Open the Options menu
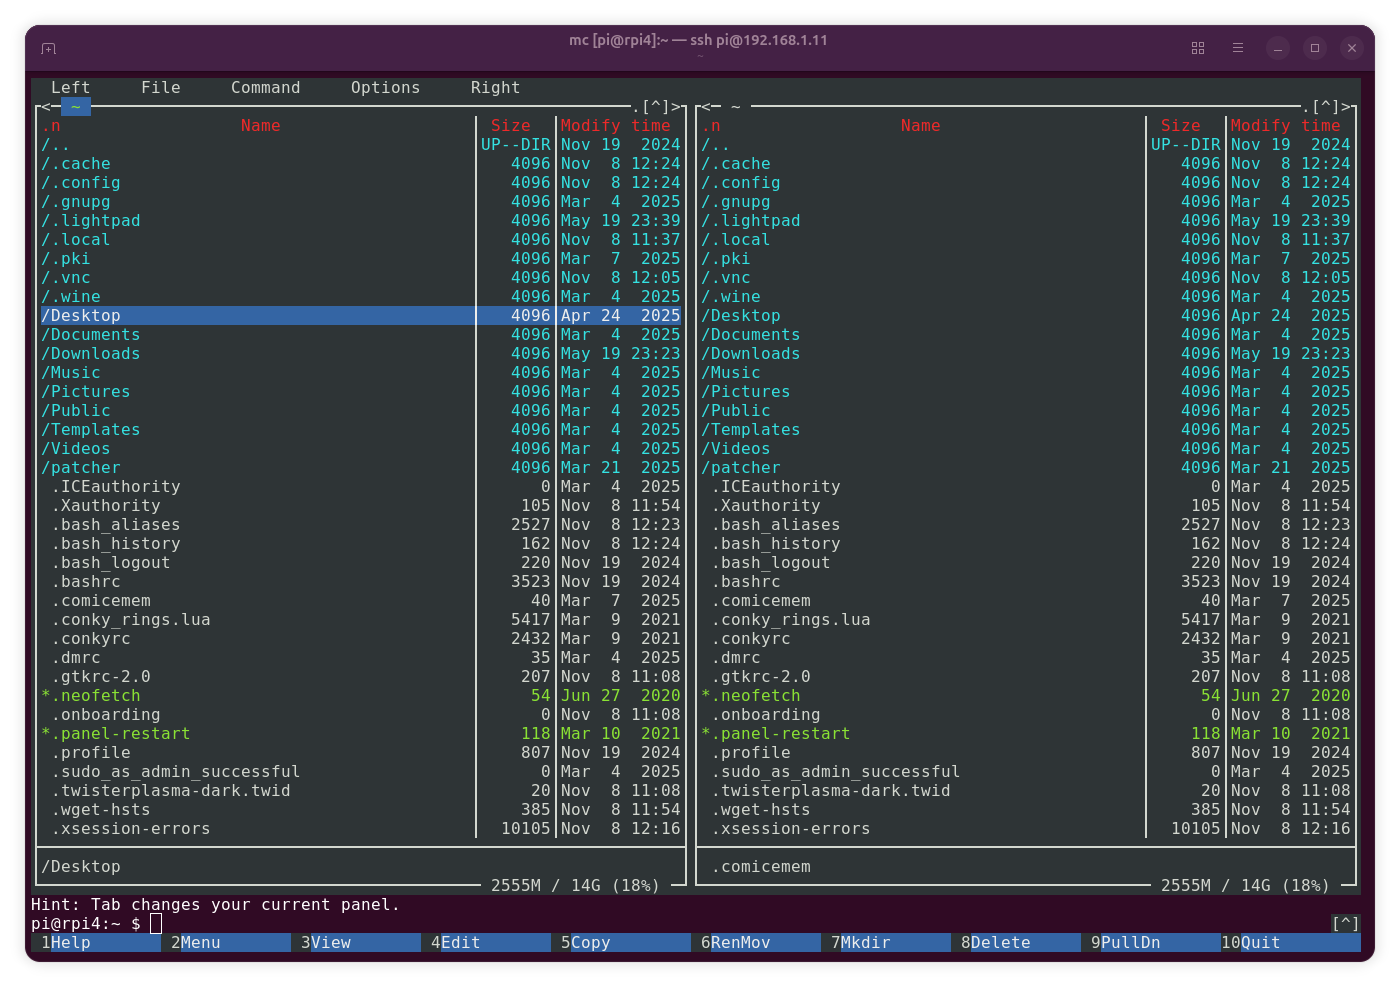Image resolution: width=1400 pixels, height=987 pixels. [385, 88]
